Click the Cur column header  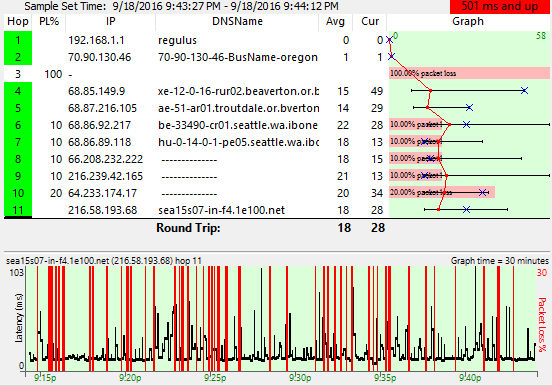click(370, 22)
